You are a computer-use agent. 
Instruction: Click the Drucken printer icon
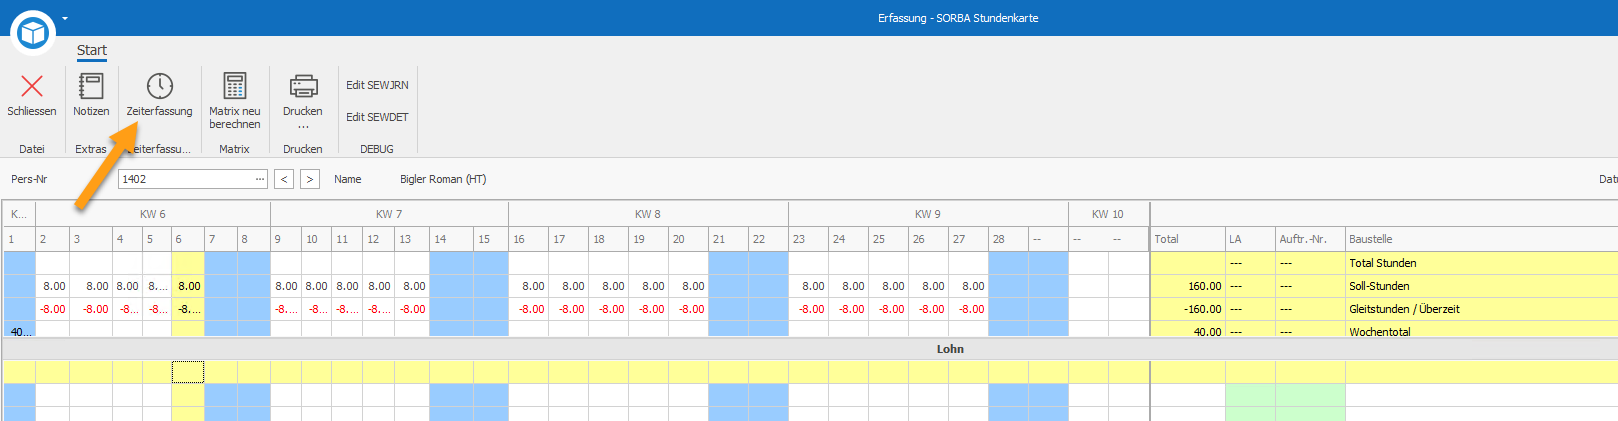coord(303,86)
